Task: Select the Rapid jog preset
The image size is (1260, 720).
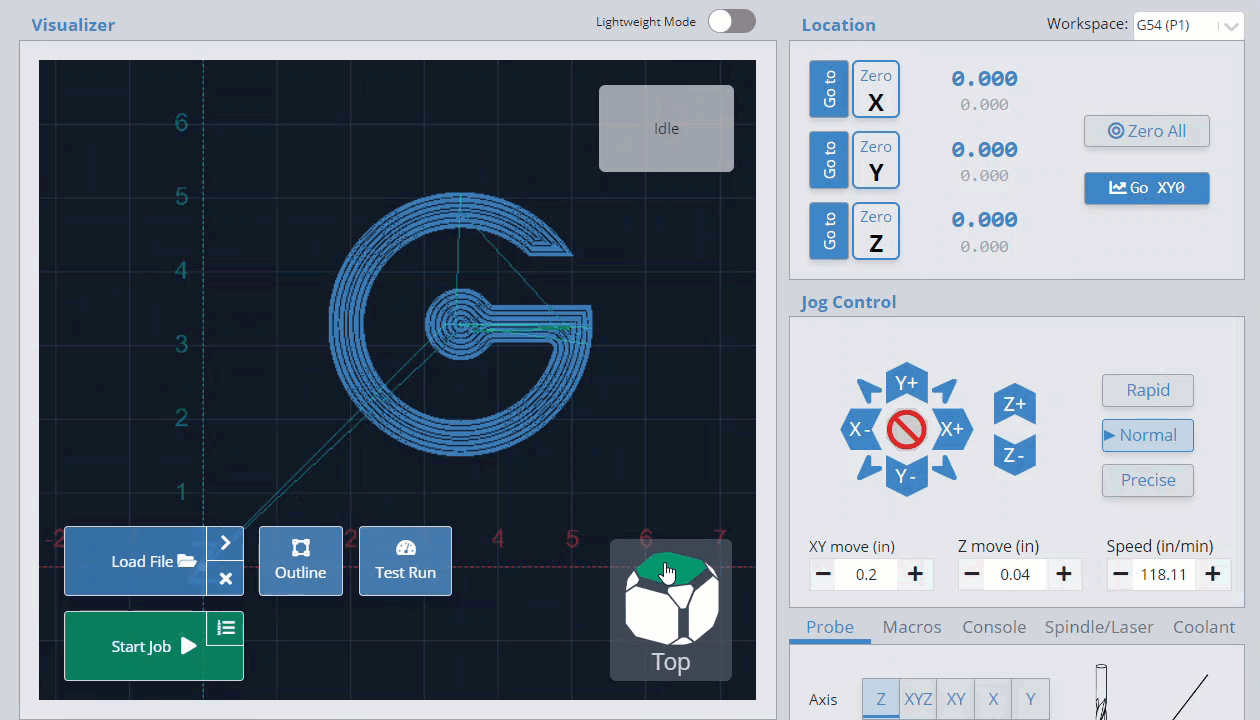Action: point(1148,391)
